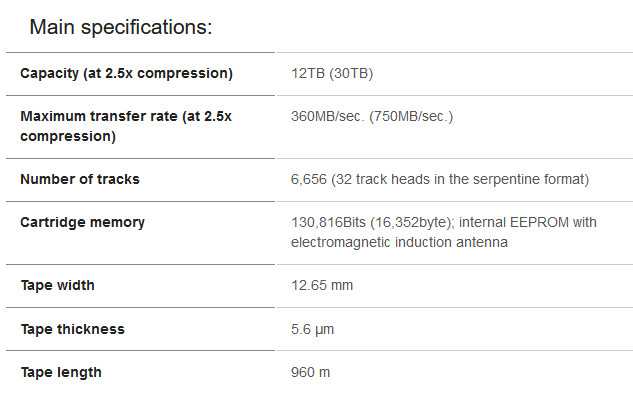This screenshot has height=393, width=633.
Task: Select the Maximum transfer rate label
Action: (126, 126)
